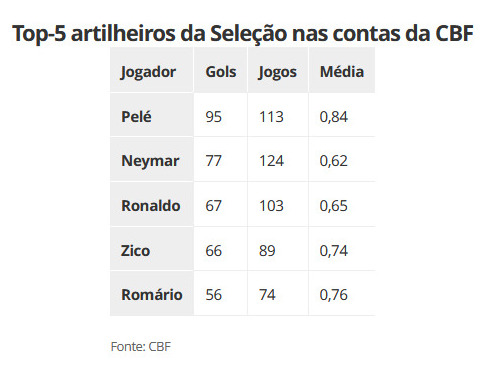The height and width of the screenshot is (366, 490).
Task: Click the Fonte: CBF source text
Action: tap(141, 347)
